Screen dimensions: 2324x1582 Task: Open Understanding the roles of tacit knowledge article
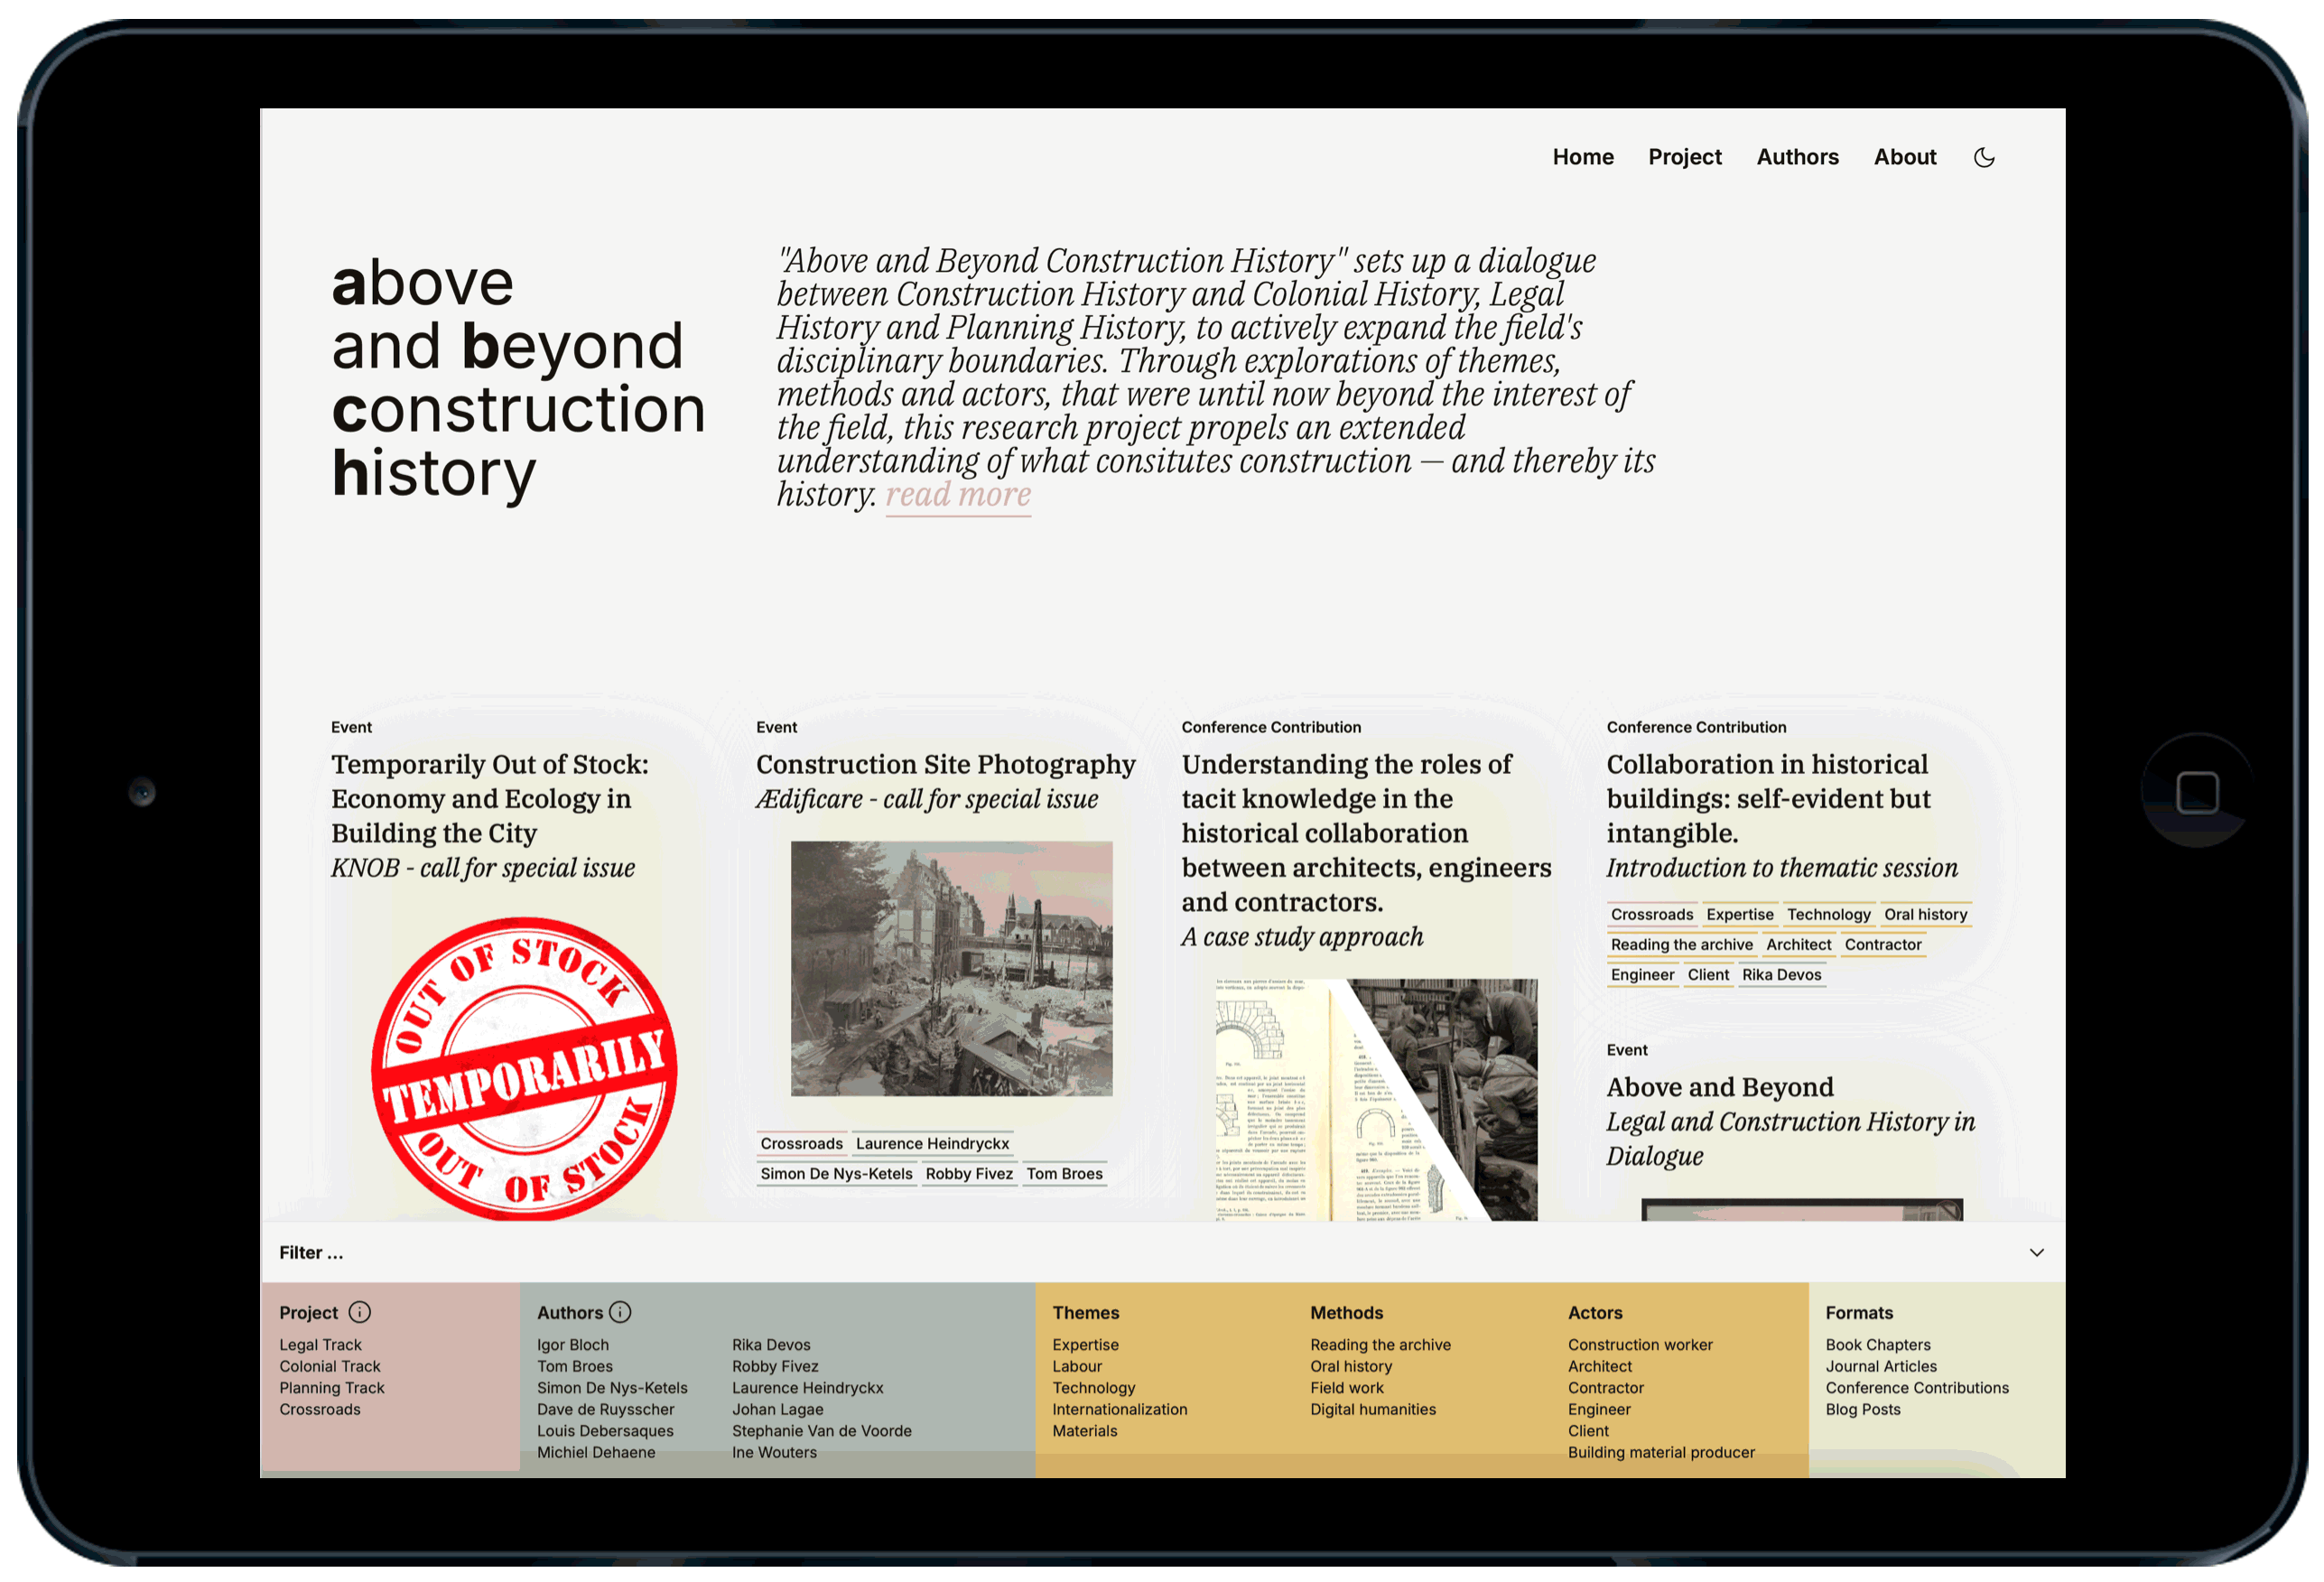pyautogui.click(x=1366, y=833)
